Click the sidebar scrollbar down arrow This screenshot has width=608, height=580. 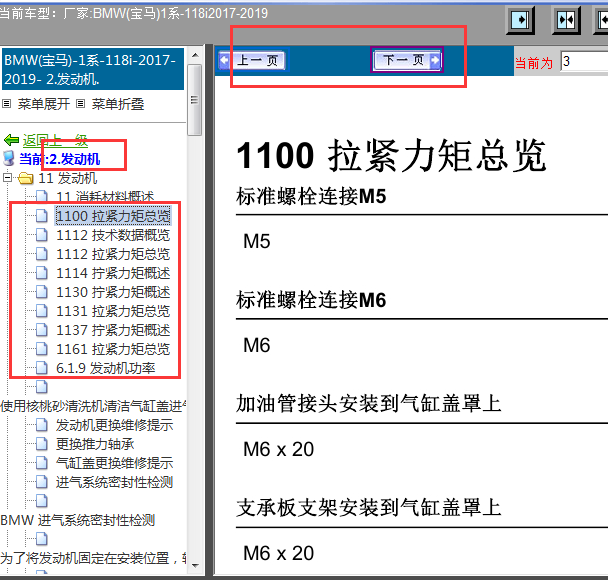(x=195, y=565)
